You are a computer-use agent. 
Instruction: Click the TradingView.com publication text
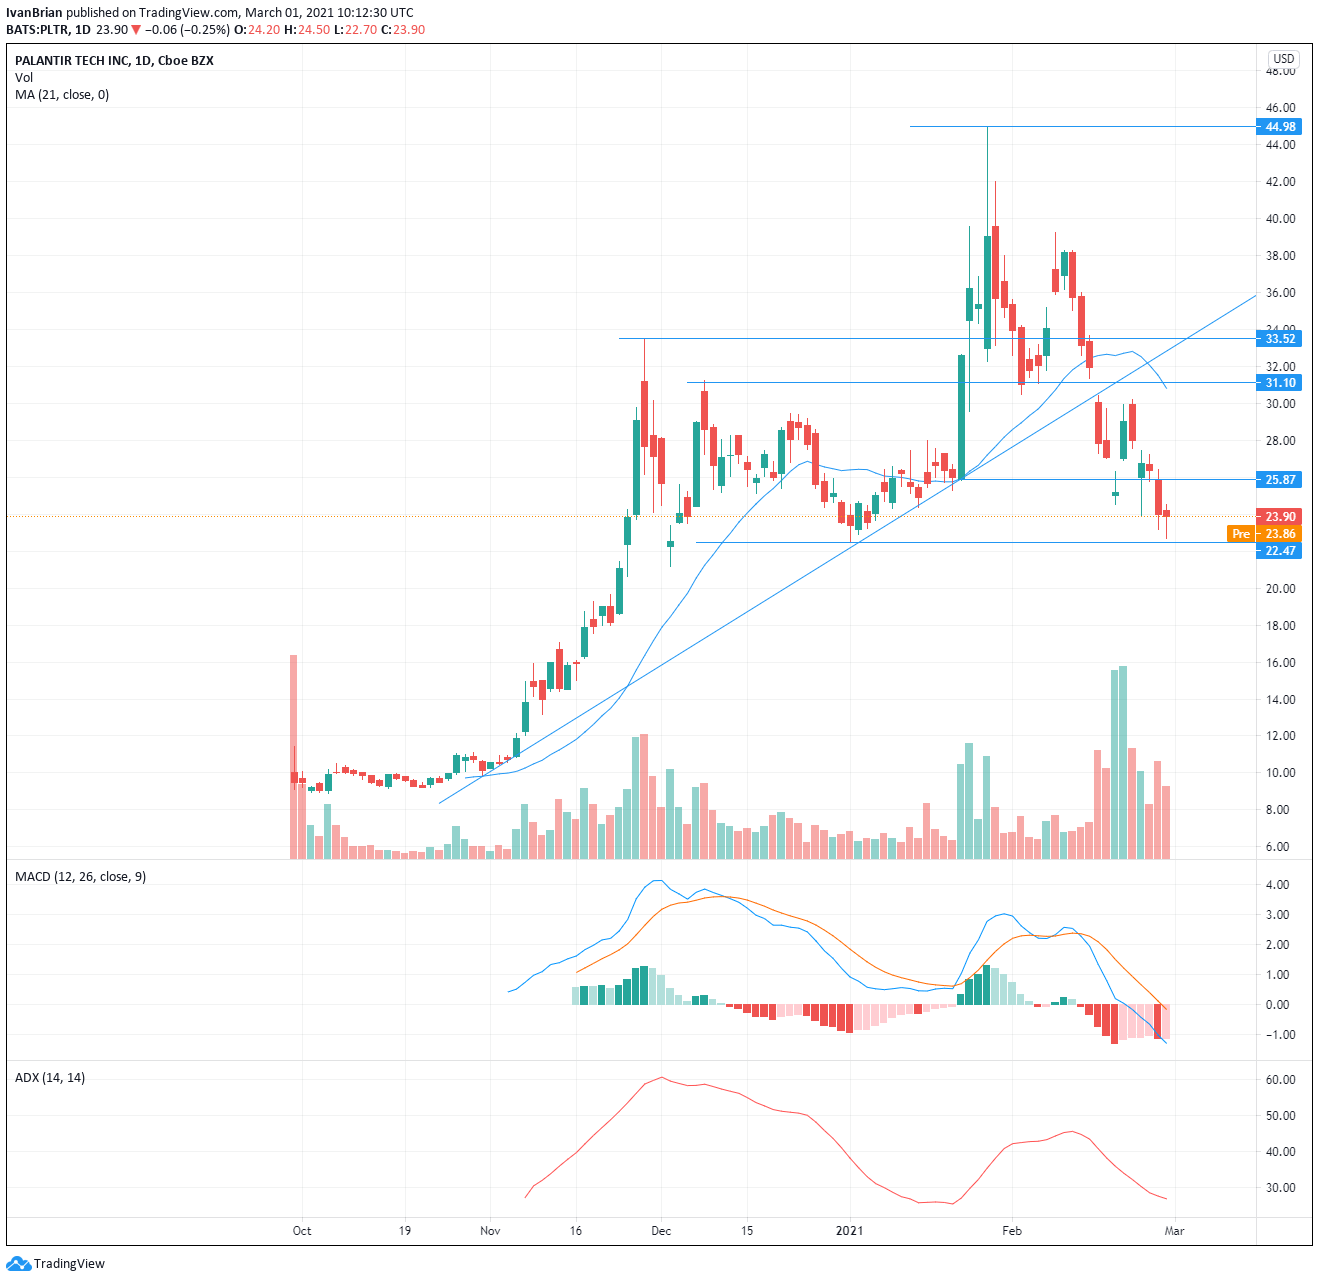pos(190,13)
